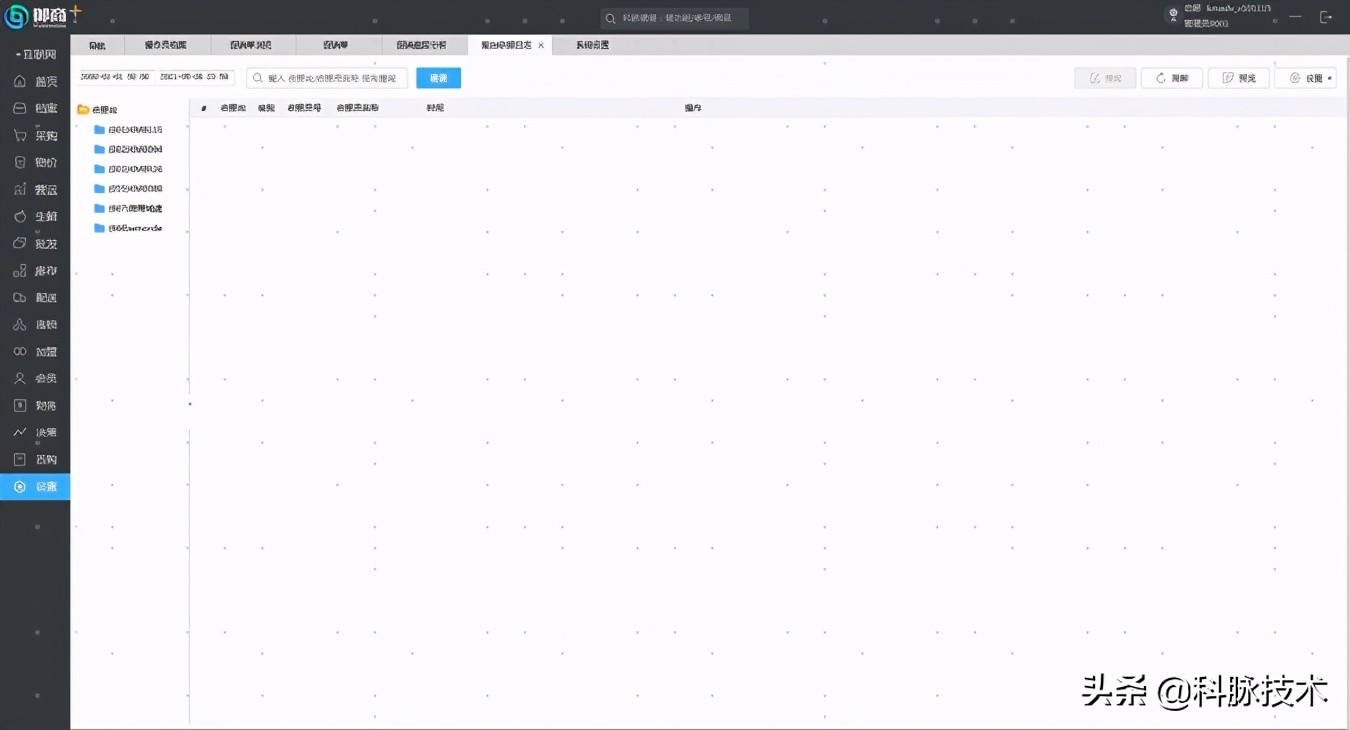The image size is (1350, 730).
Task: Select the last blue subfolder in tree
Action: click(128, 228)
